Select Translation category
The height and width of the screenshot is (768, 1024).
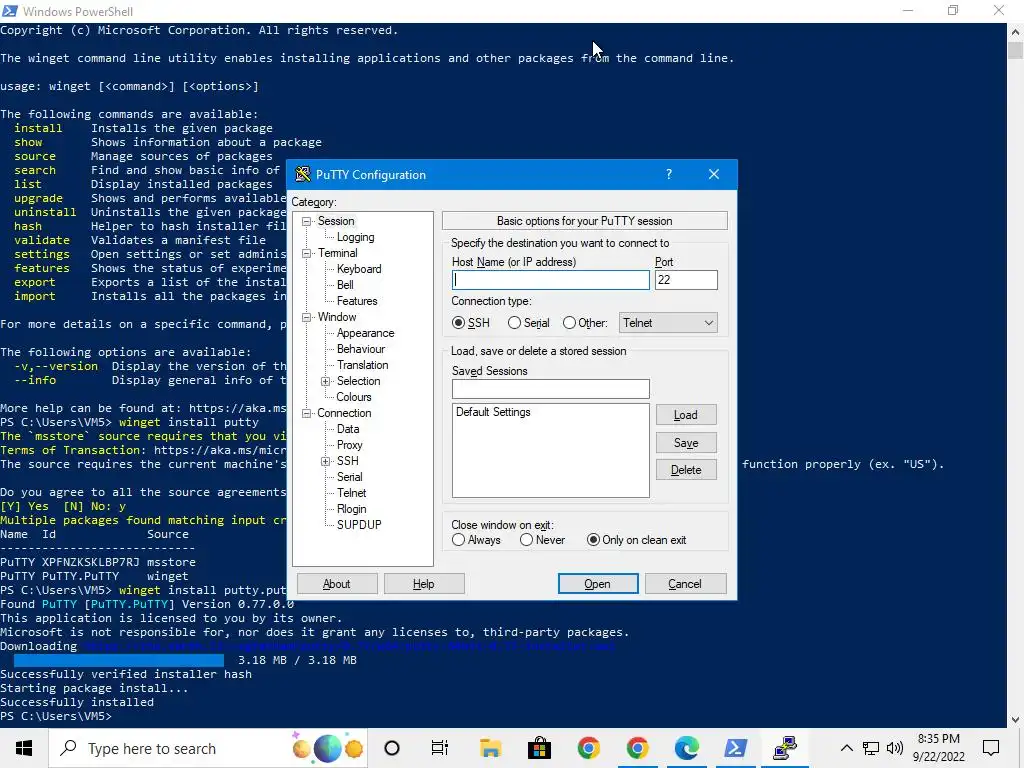click(362, 365)
